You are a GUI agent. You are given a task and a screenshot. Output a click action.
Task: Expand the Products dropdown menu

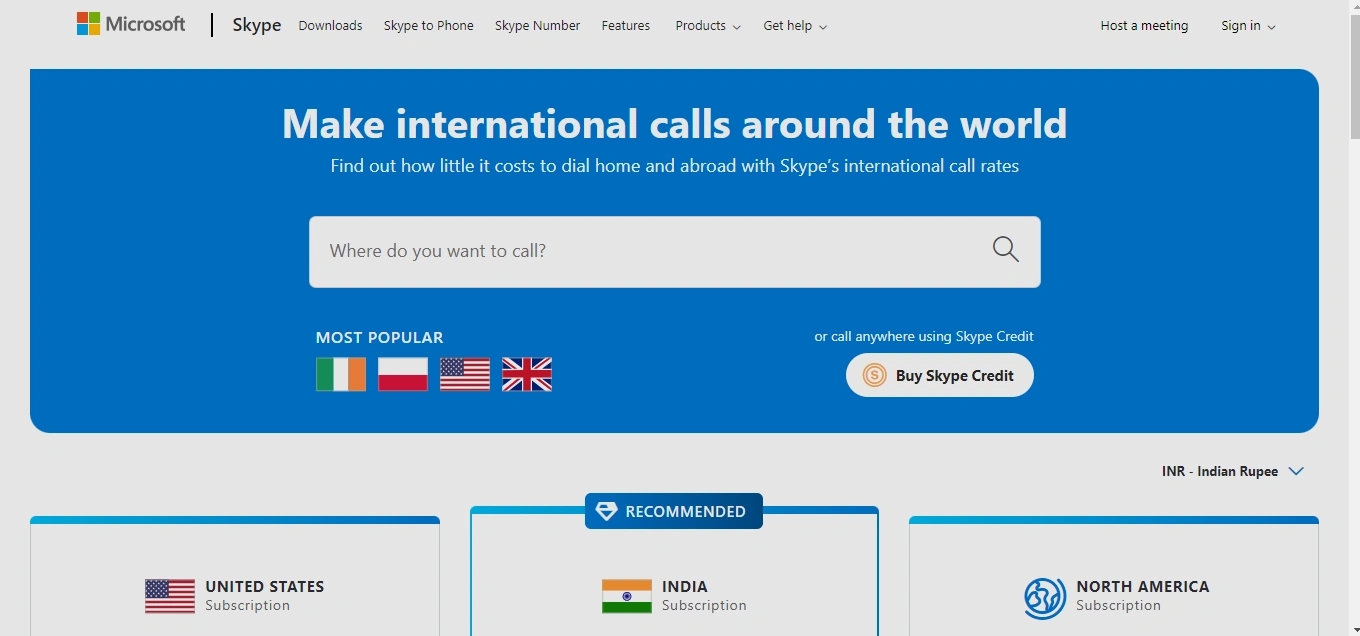(707, 26)
